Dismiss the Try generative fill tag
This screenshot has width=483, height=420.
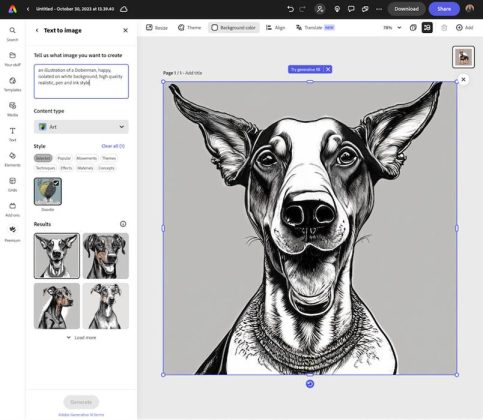328,69
